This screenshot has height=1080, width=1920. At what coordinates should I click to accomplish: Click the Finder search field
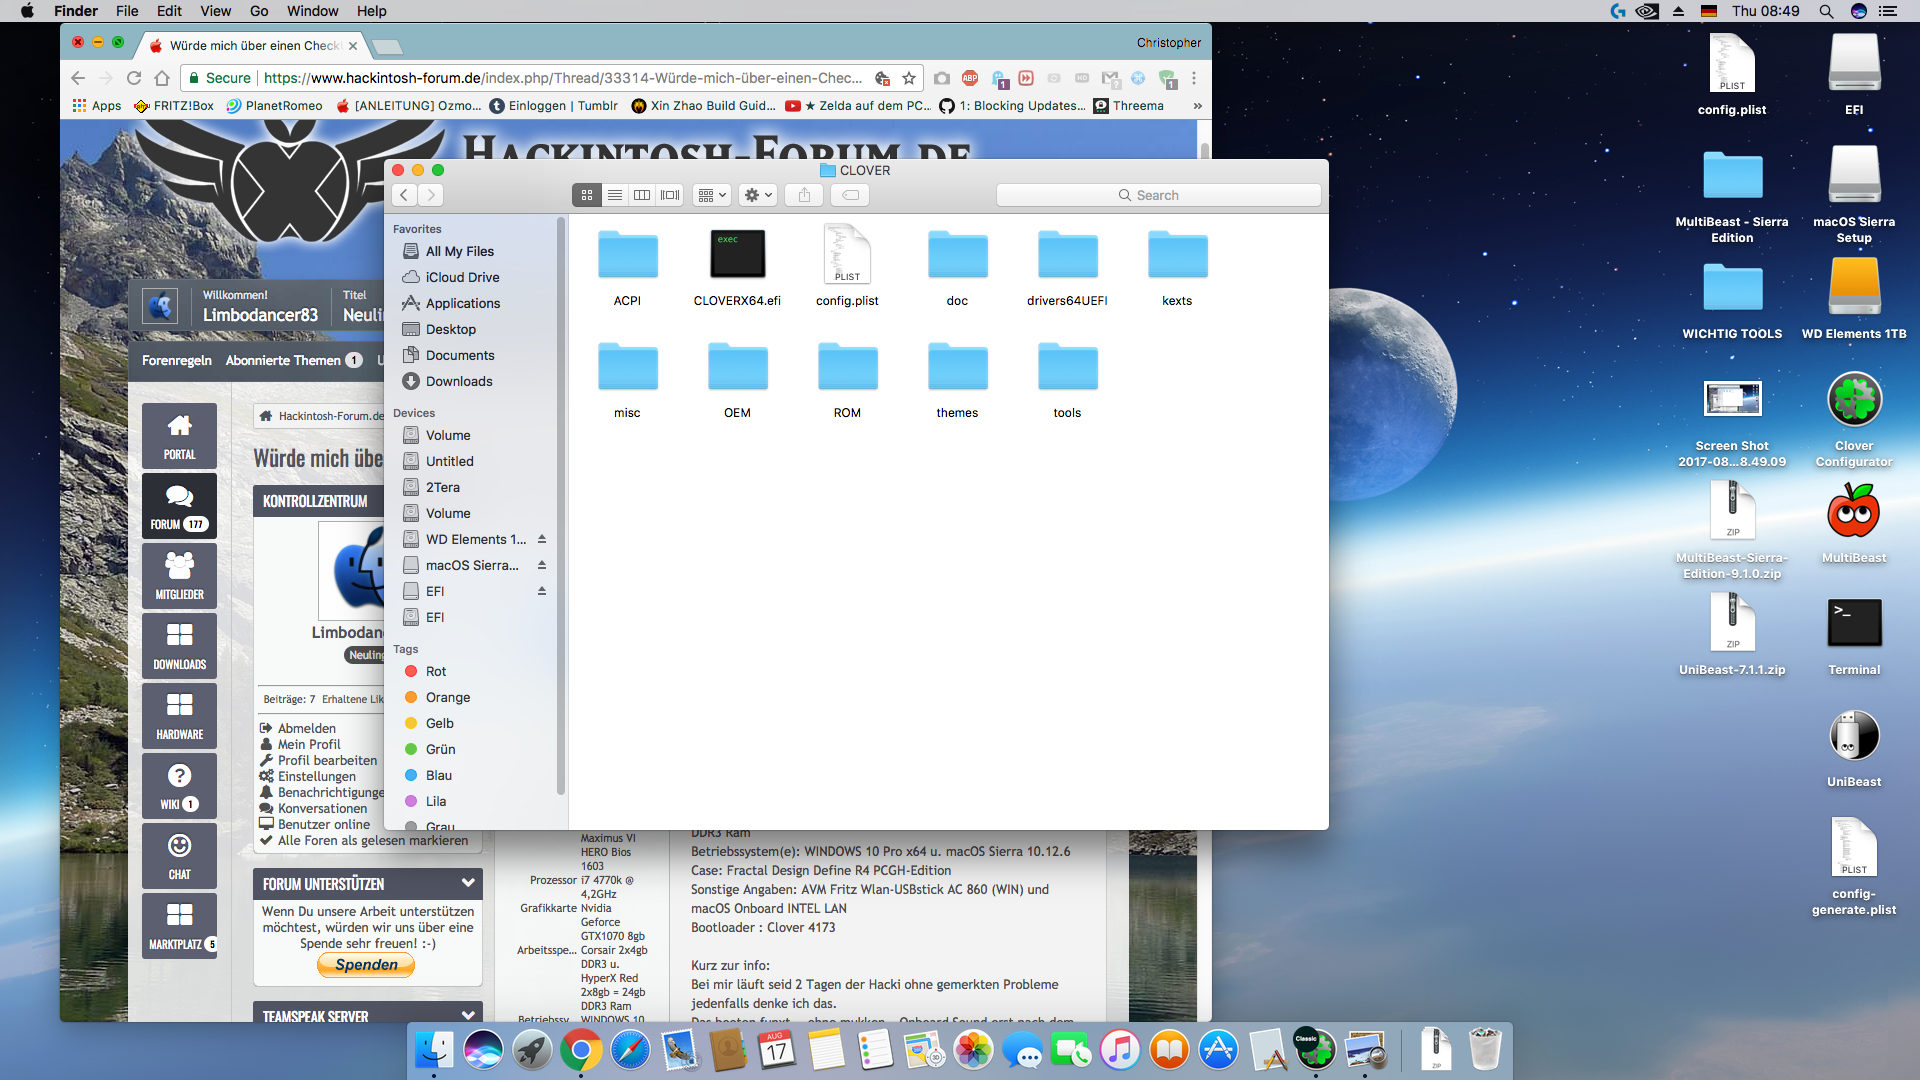1158,195
